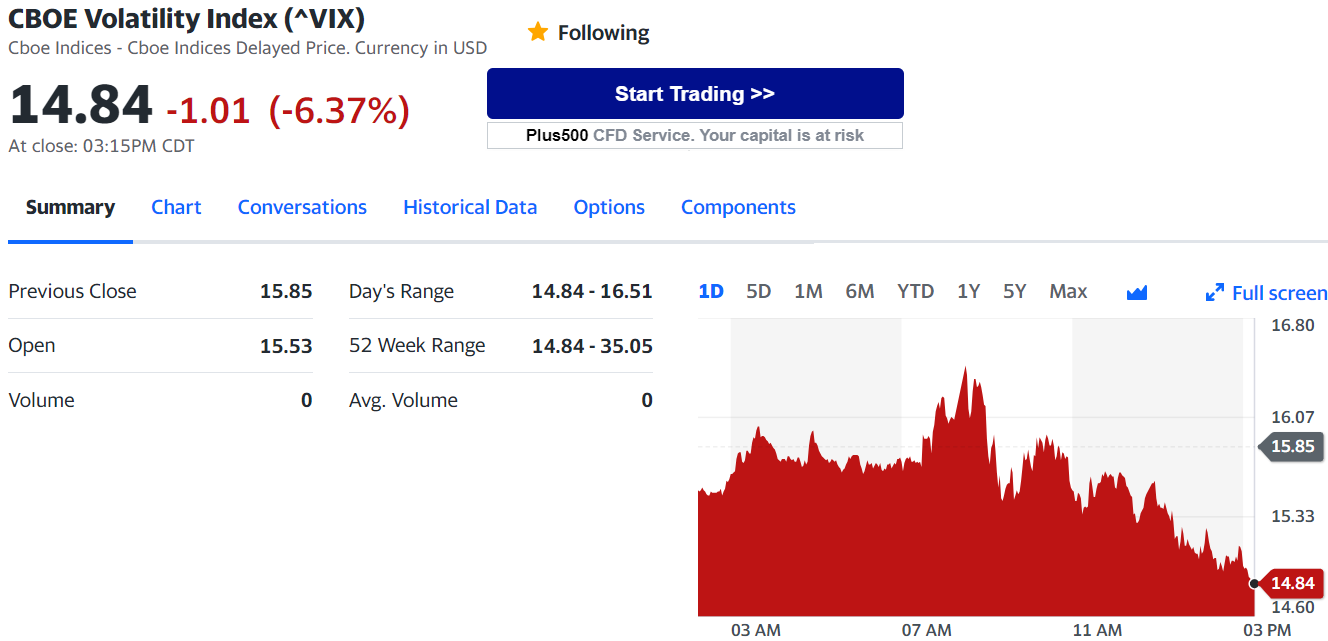Switch chart to 1Y range

(x=968, y=291)
